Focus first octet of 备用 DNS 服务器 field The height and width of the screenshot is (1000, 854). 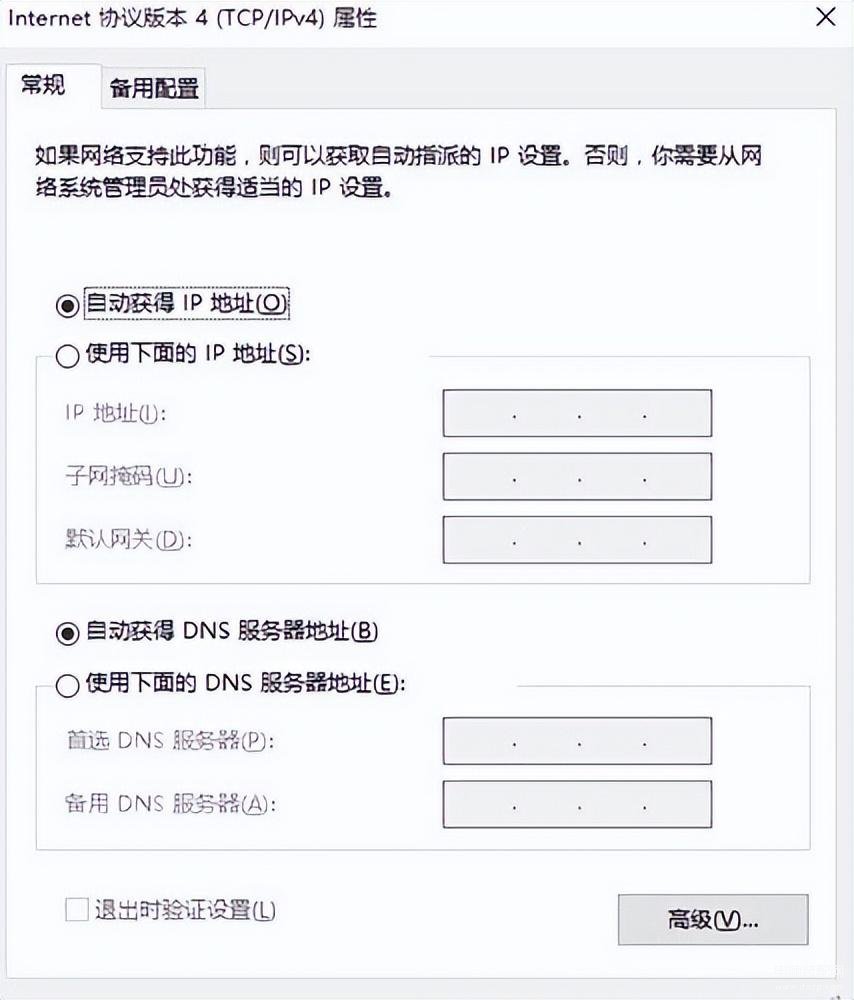coord(479,804)
